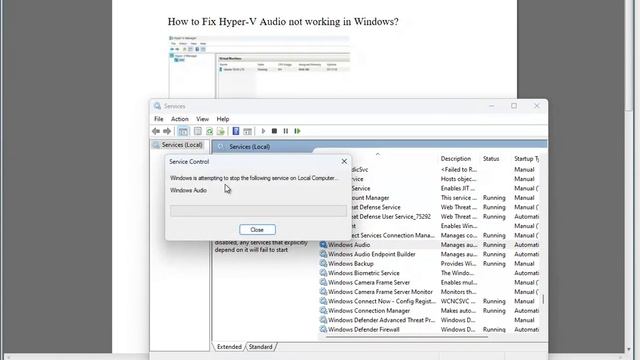Click the Windows Audio service gear icon

click(323, 244)
